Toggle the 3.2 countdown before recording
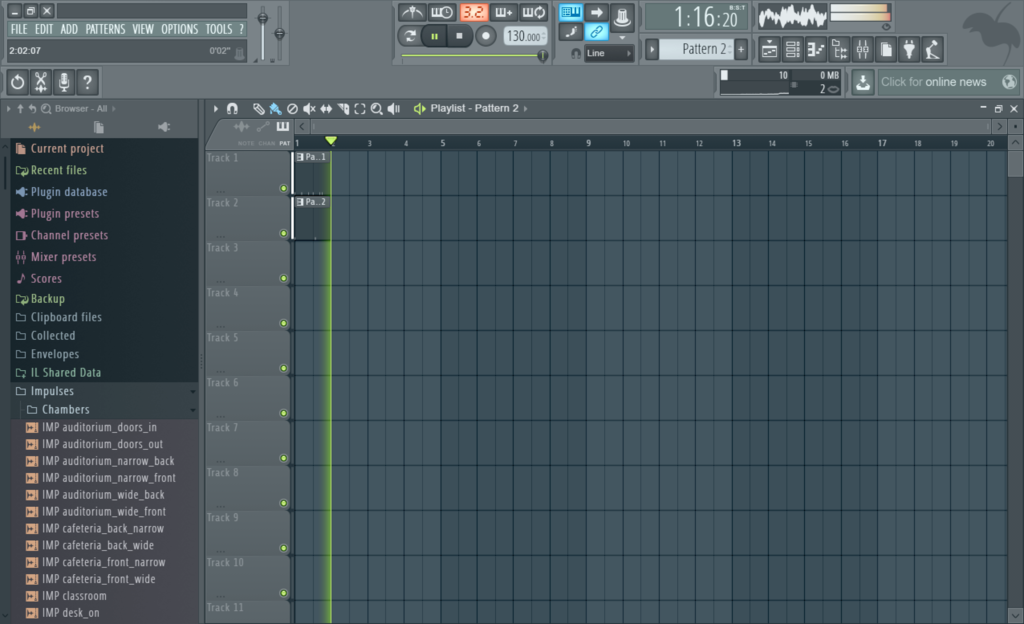Screen dimensions: 1024x624 click(473, 12)
